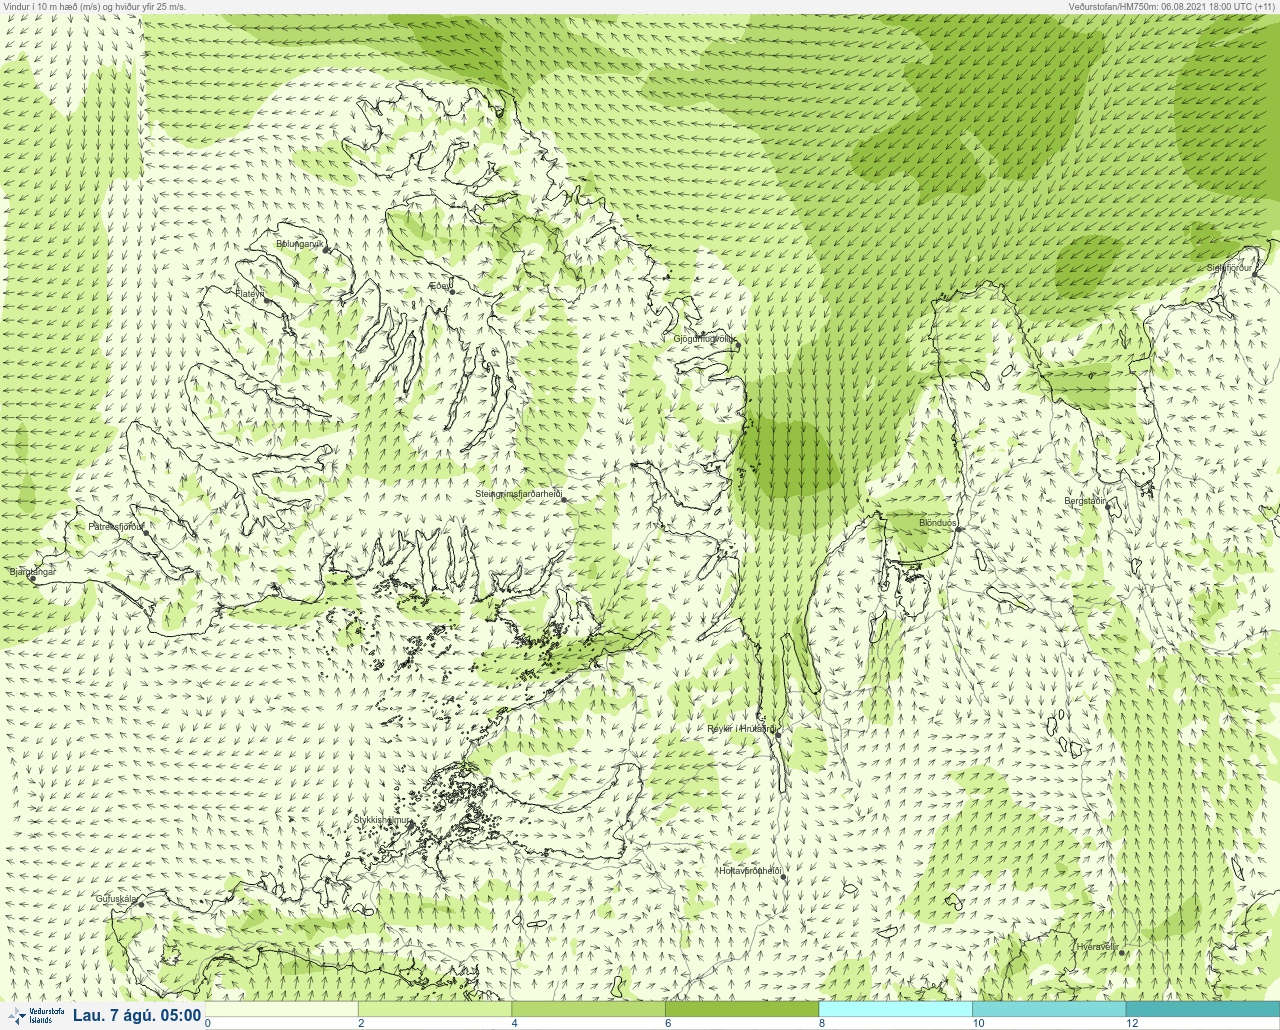Click legend scale value 8
The height and width of the screenshot is (1030, 1280).
[x=822, y=1023]
